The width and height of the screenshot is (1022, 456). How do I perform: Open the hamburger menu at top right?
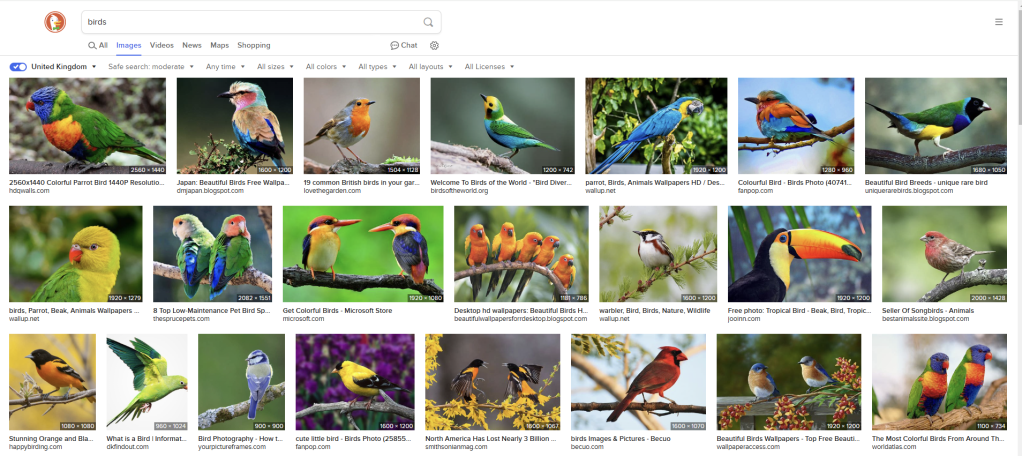[x=998, y=22]
